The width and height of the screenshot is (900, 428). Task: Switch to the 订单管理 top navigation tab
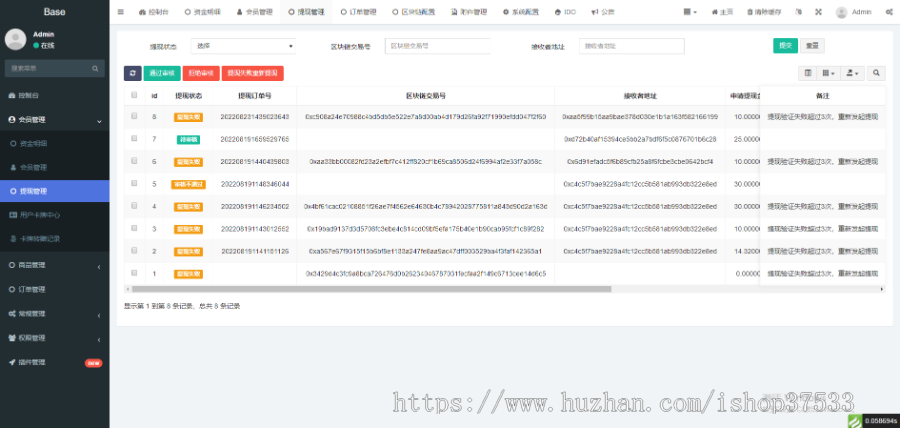(358, 11)
